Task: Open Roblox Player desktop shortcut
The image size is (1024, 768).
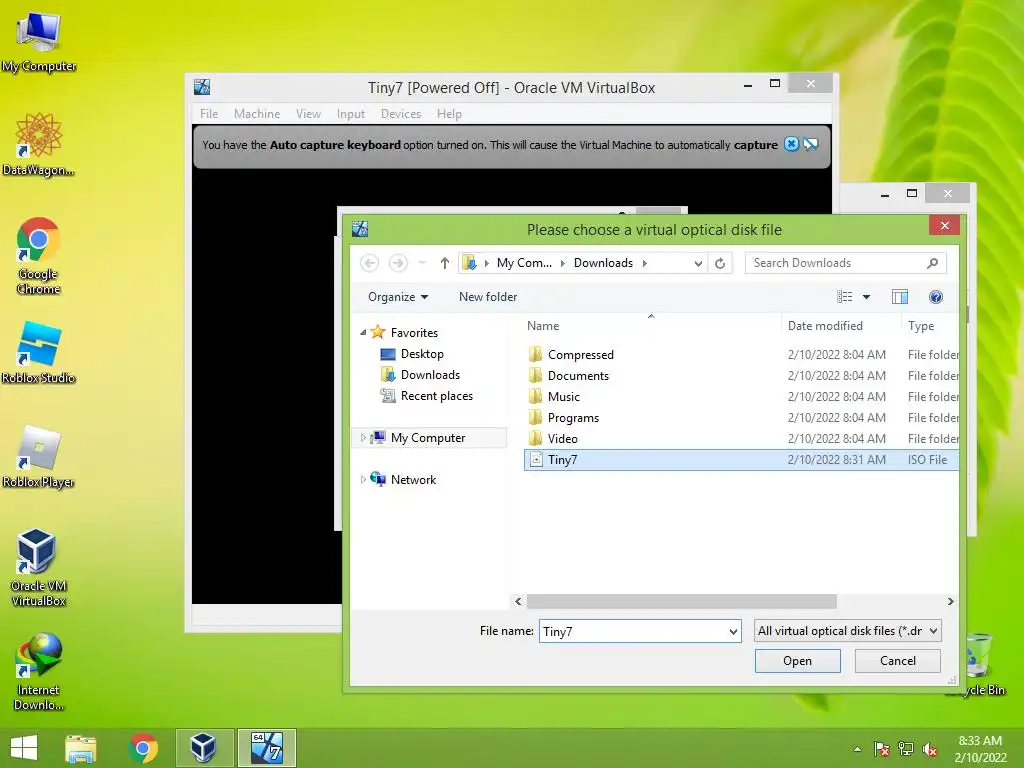Action: [39, 456]
